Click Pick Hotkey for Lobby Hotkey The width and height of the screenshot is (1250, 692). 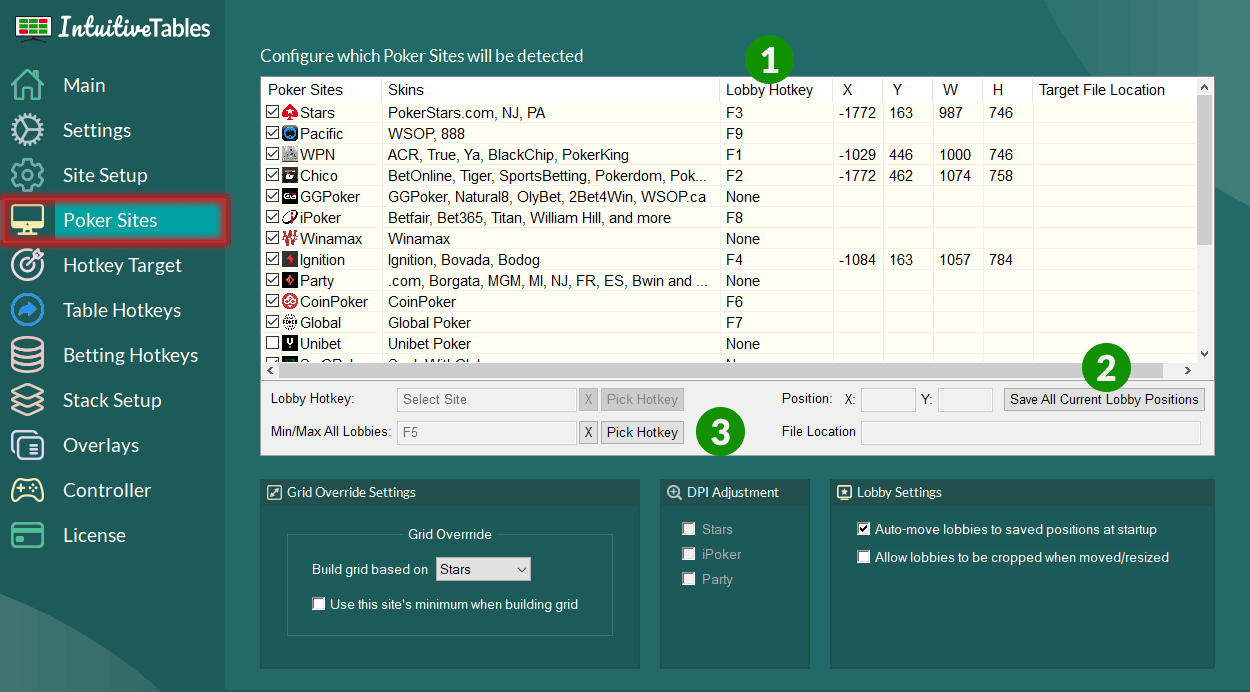coord(642,399)
